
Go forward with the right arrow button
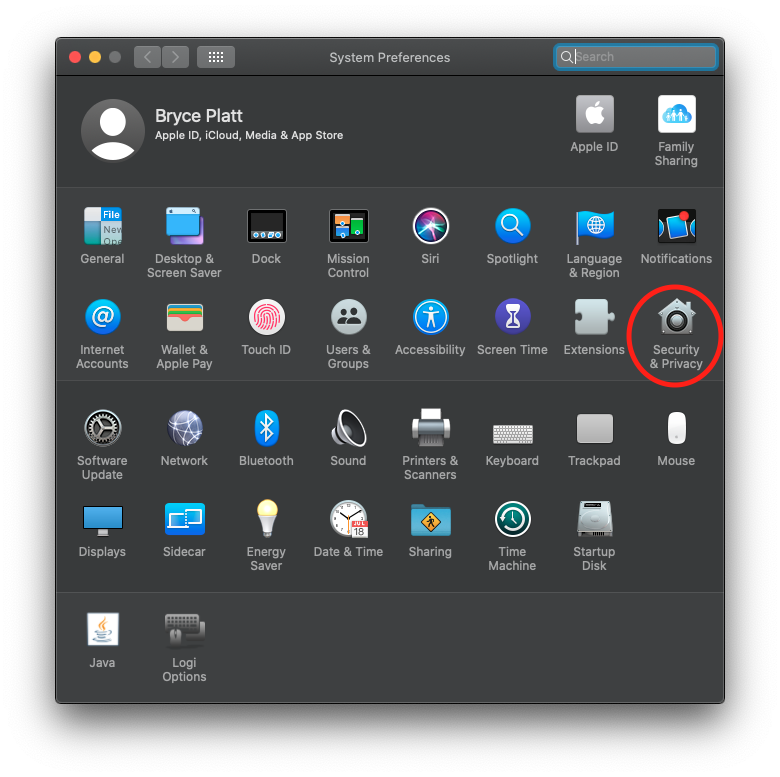pyautogui.click(x=175, y=57)
